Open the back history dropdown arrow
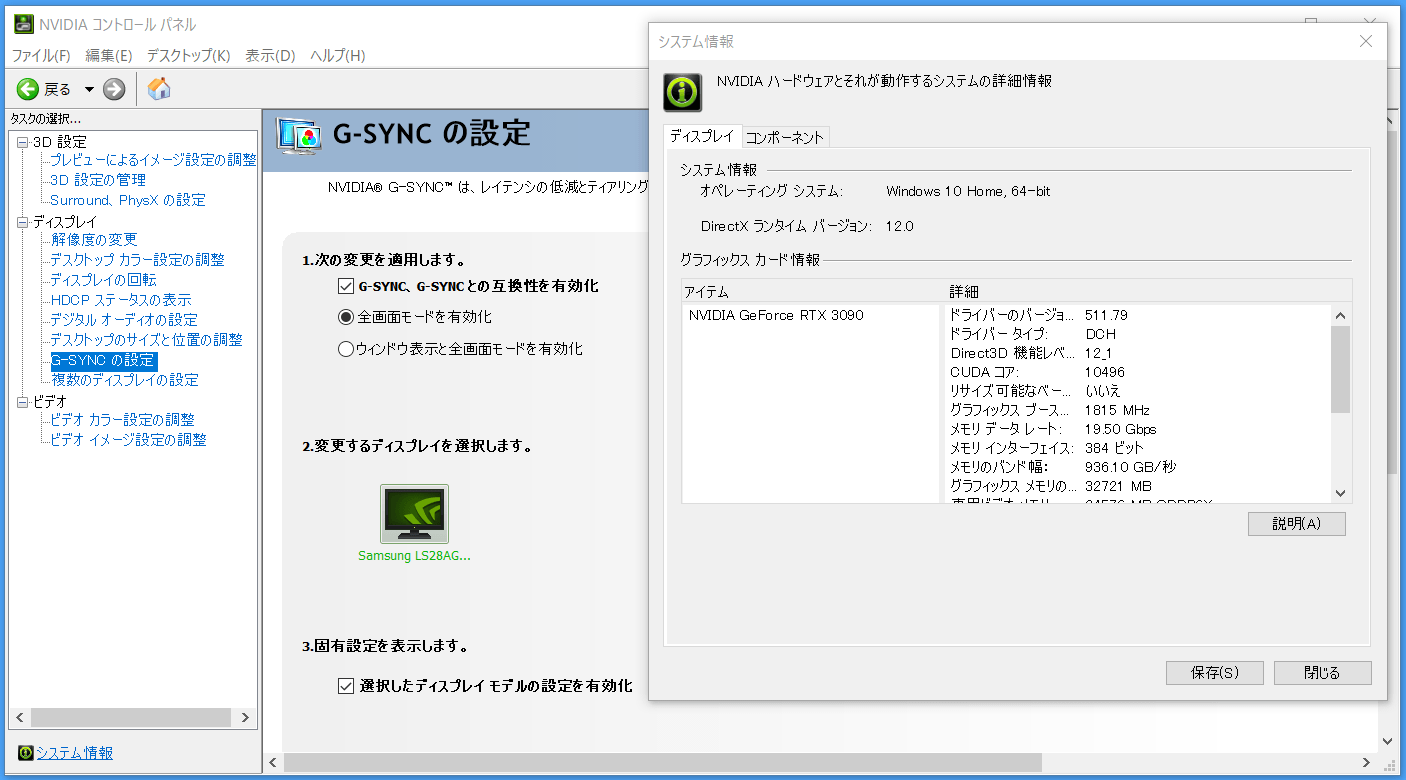The width and height of the screenshot is (1406, 780). click(89, 89)
